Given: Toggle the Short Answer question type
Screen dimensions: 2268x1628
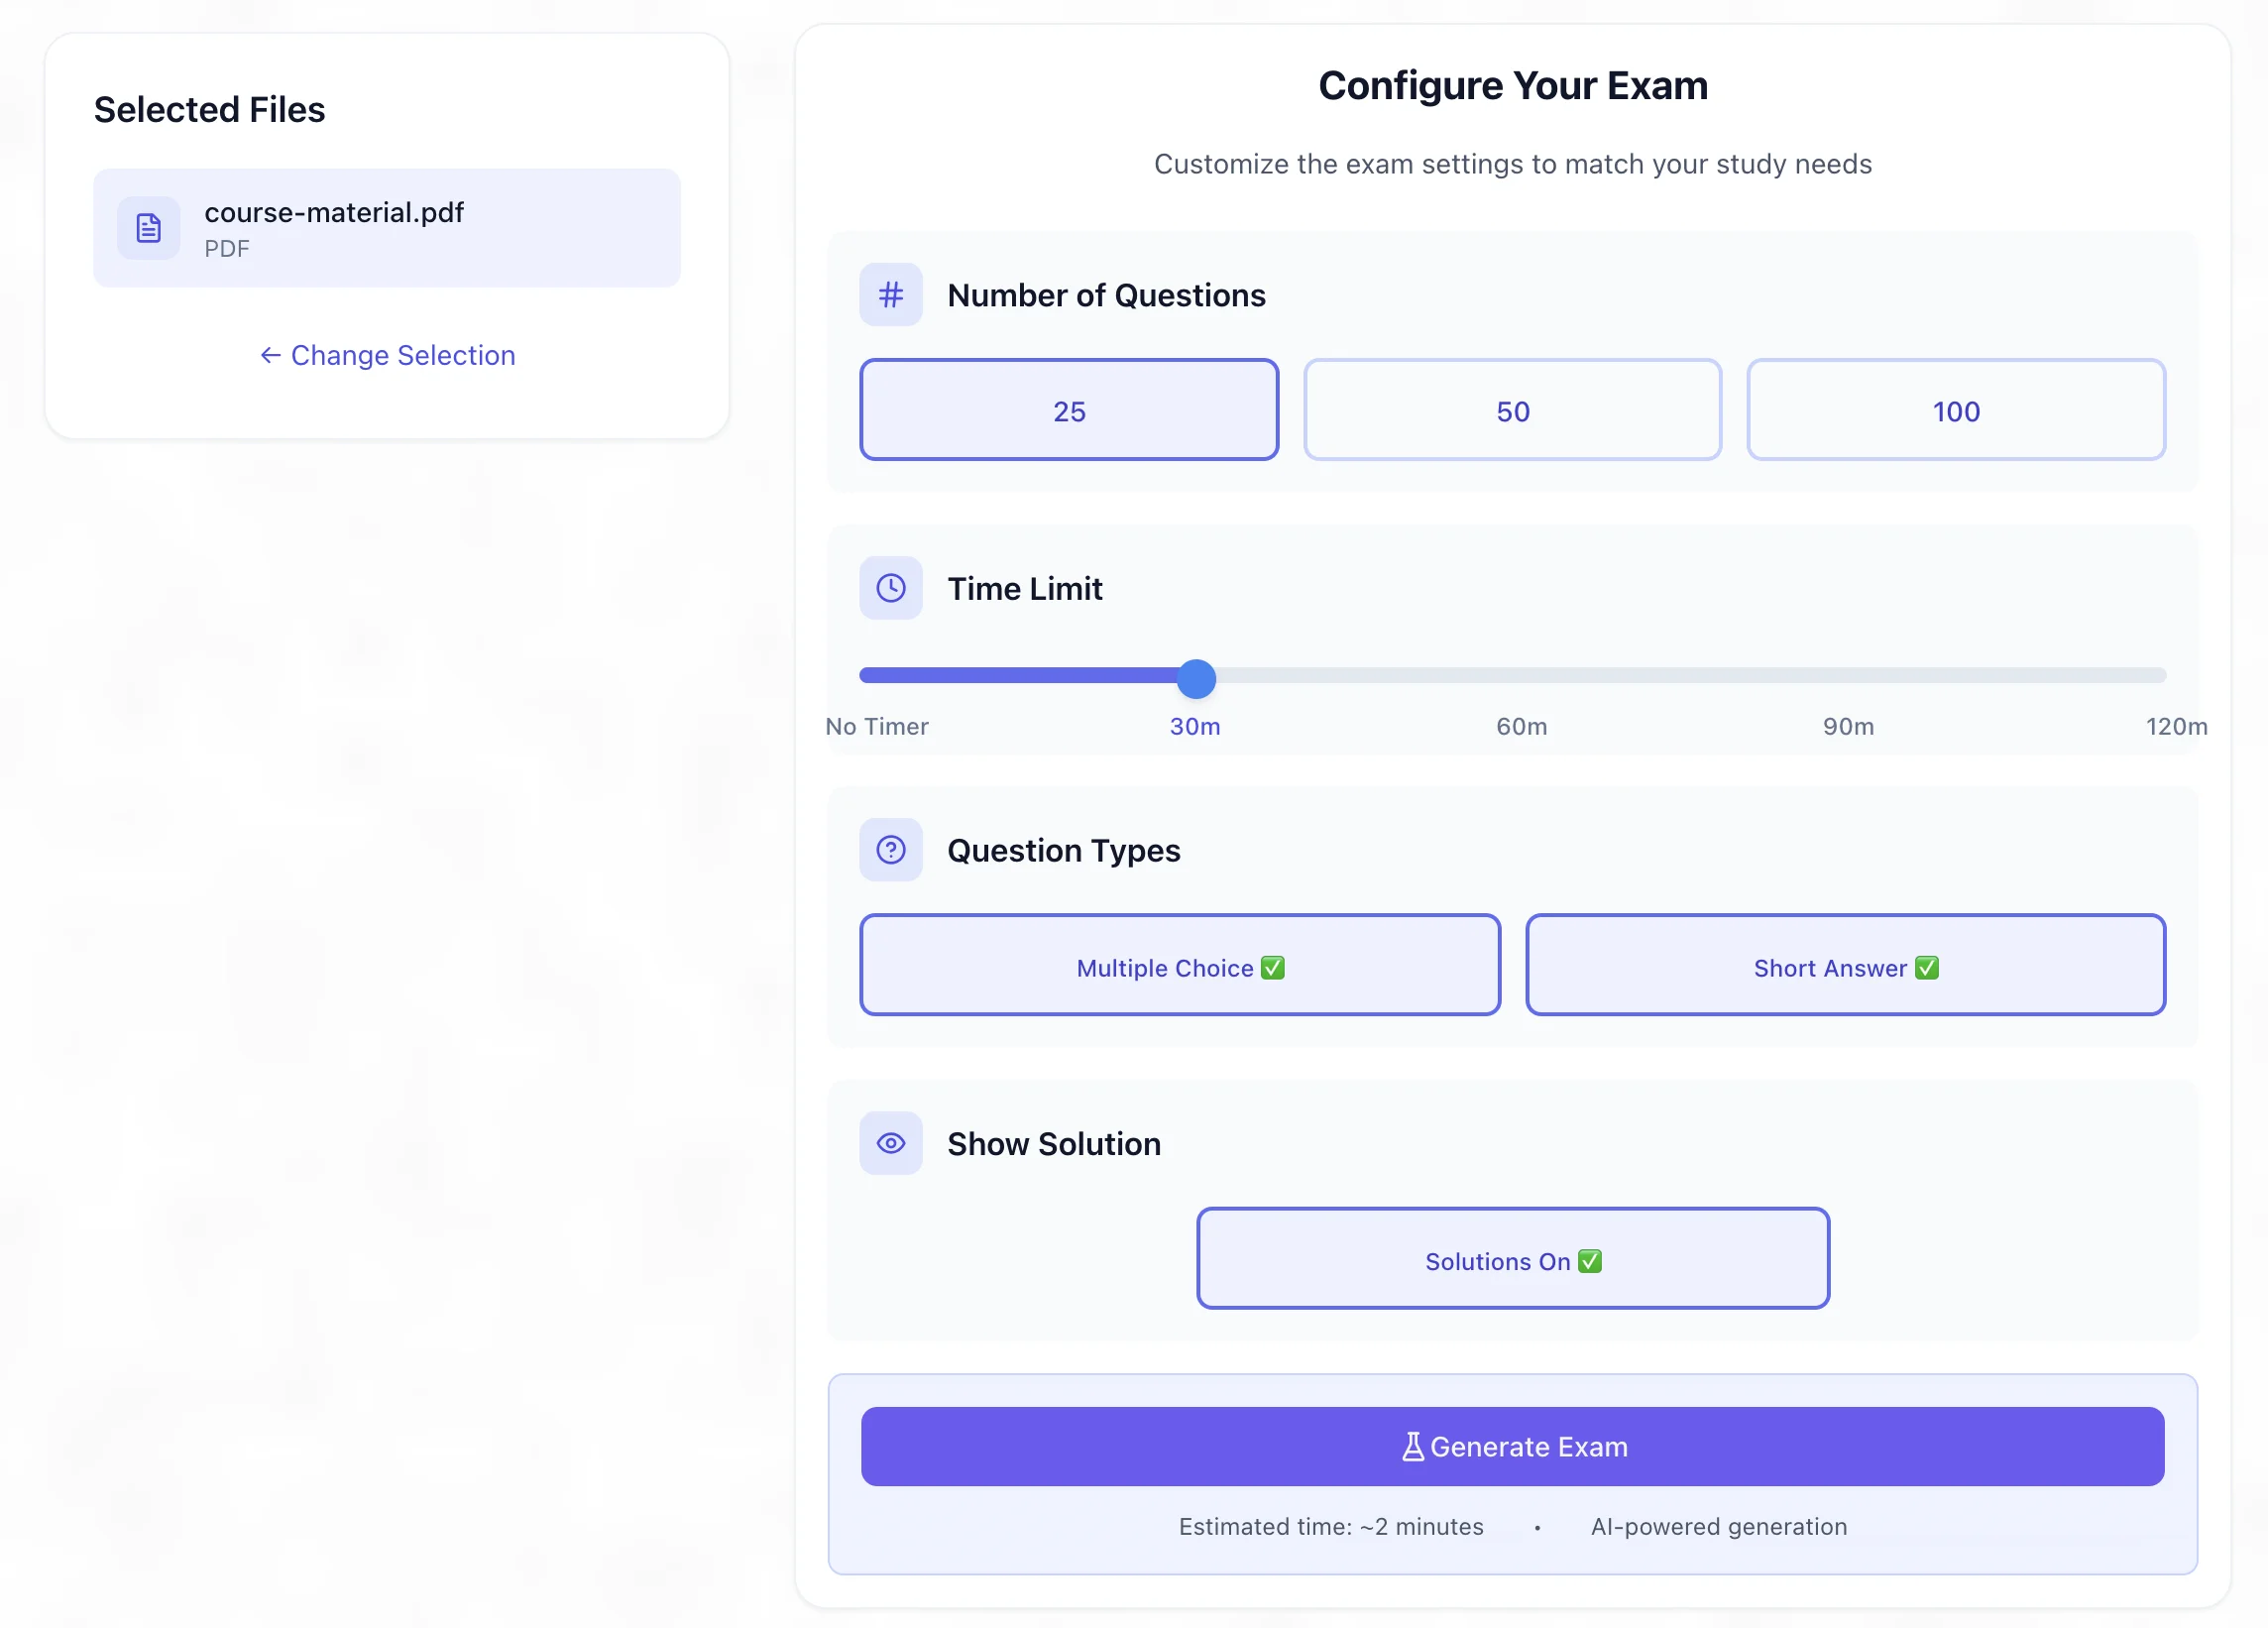Looking at the screenshot, I should tap(1845, 965).
